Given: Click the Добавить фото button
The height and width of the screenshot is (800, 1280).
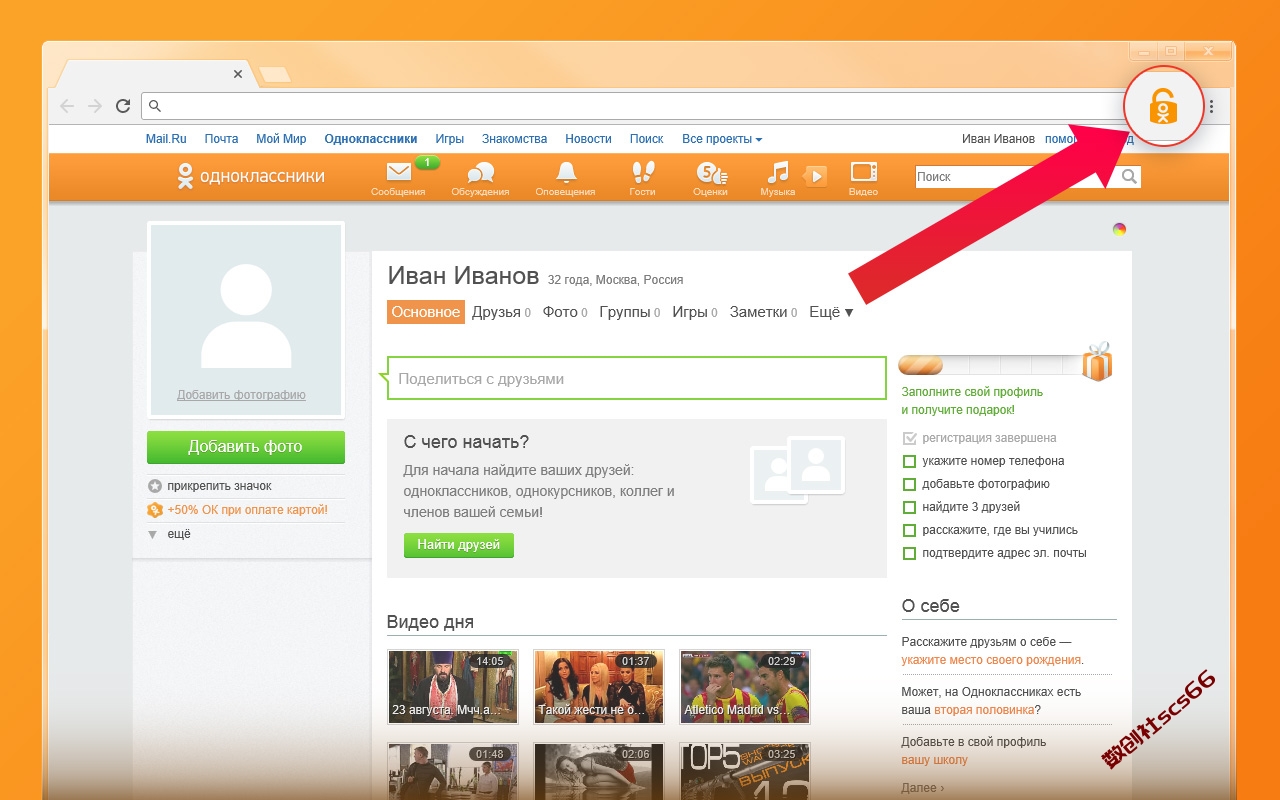Looking at the screenshot, I should point(246,447).
